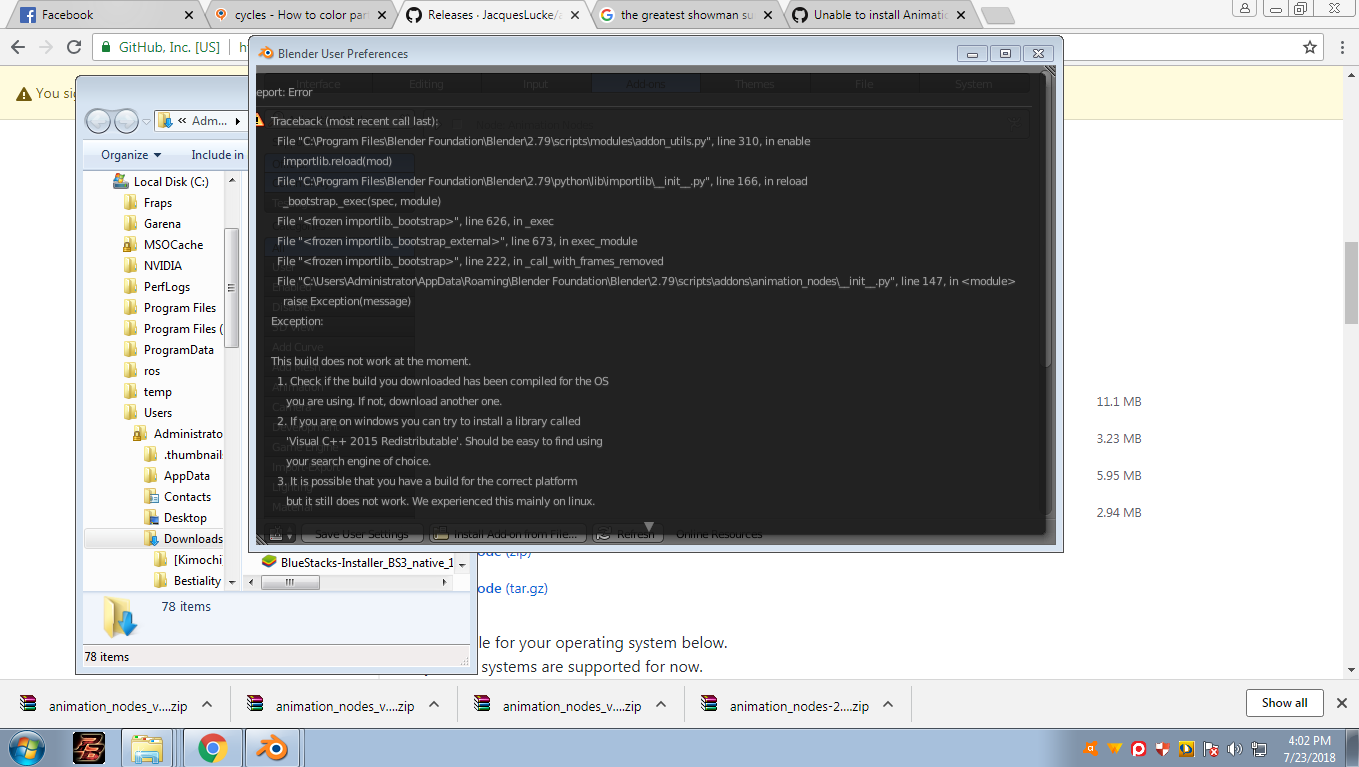The image size is (1359, 767).
Task: Open the Themes tab in Blender preferences
Action: (755, 84)
